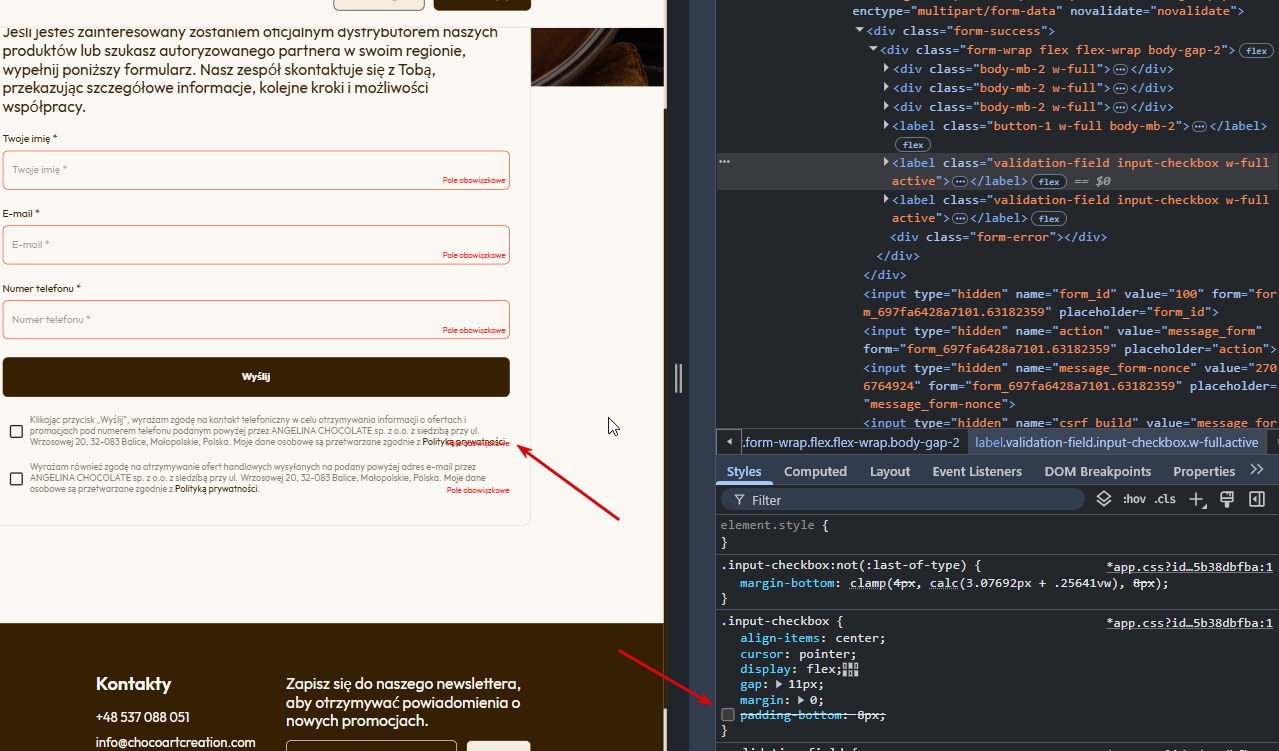The width and height of the screenshot is (1279, 751).
Task: Open the Layout tab
Action: [x=890, y=471]
